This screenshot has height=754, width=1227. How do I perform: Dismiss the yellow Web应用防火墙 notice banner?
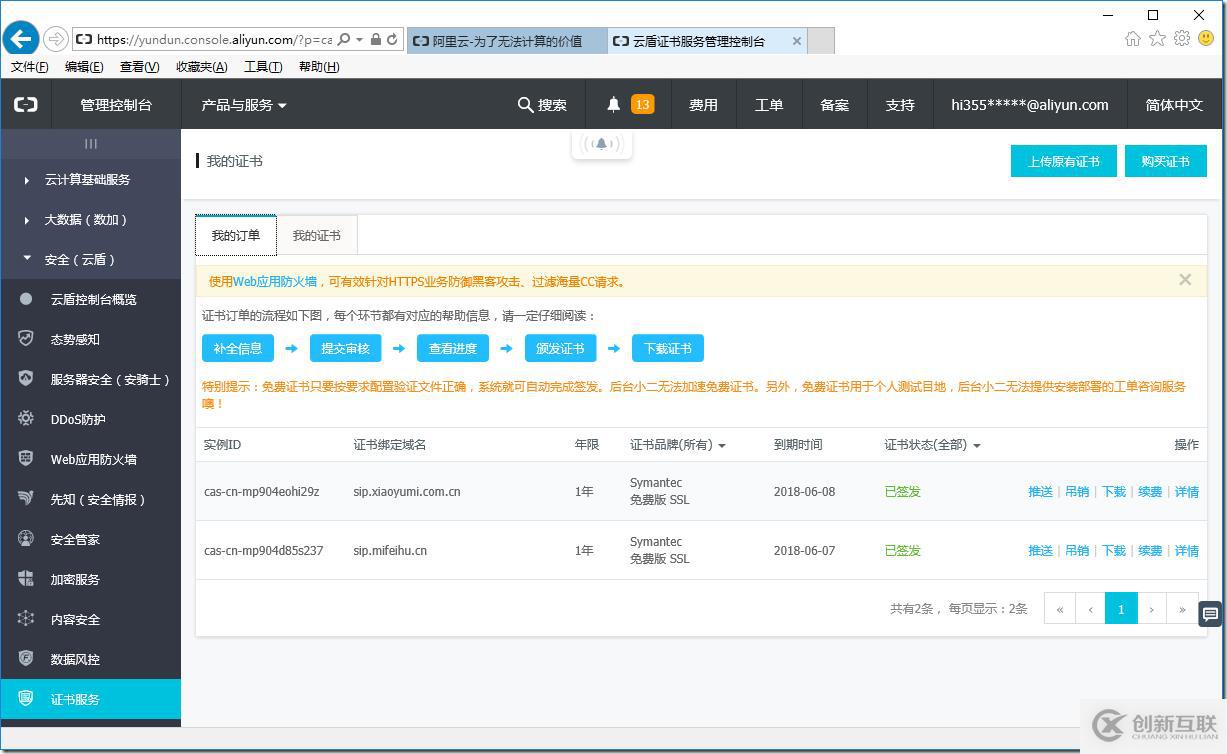pos(1185,280)
